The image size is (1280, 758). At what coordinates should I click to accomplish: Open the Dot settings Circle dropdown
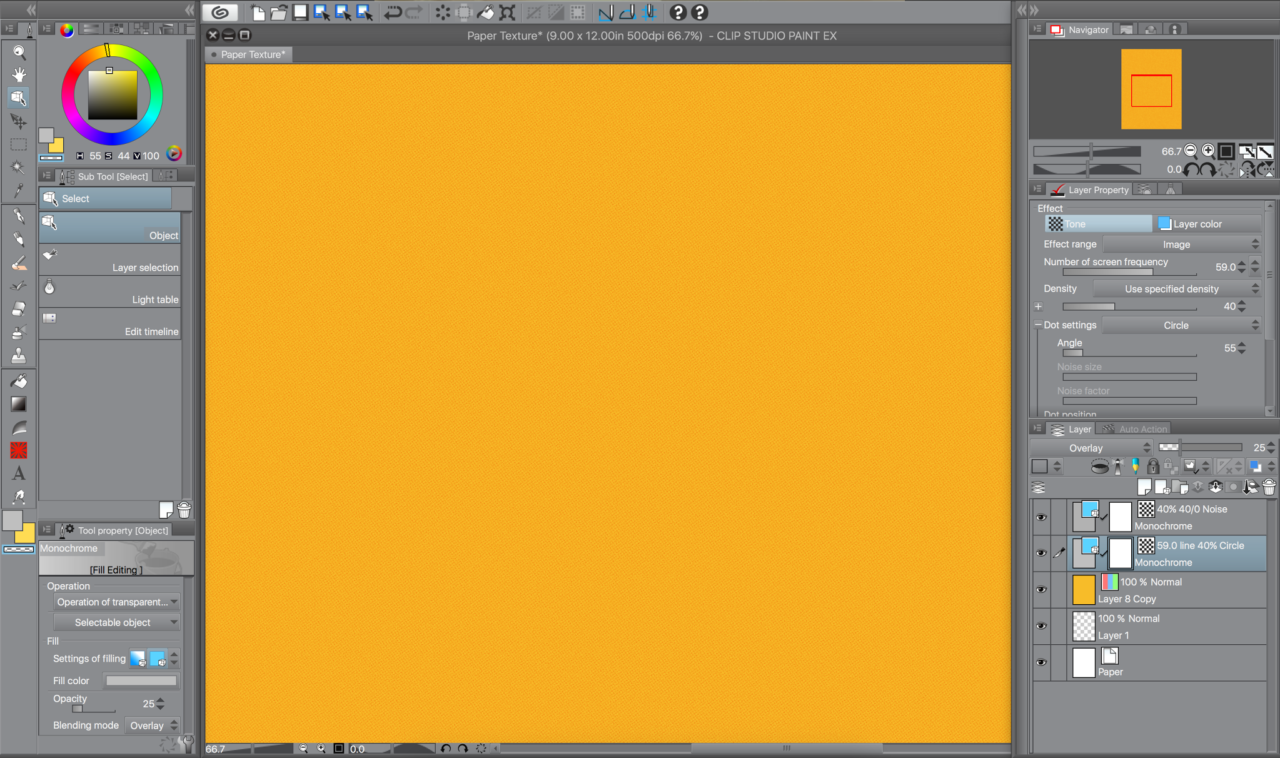(1176, 325)
